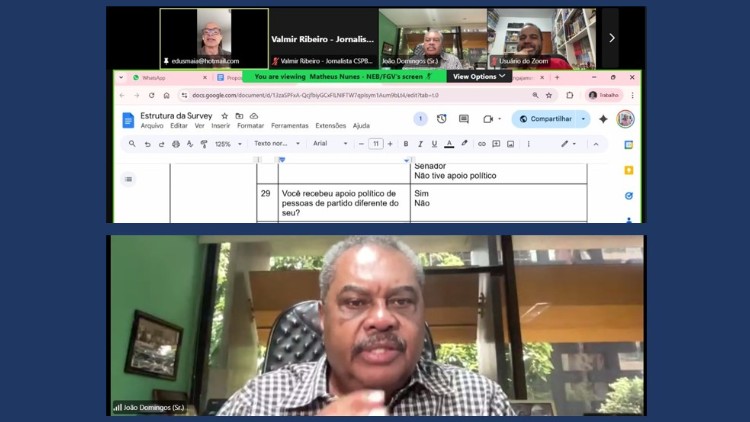
Task: Select the Usuário do Zoom video
Action: 541,38
